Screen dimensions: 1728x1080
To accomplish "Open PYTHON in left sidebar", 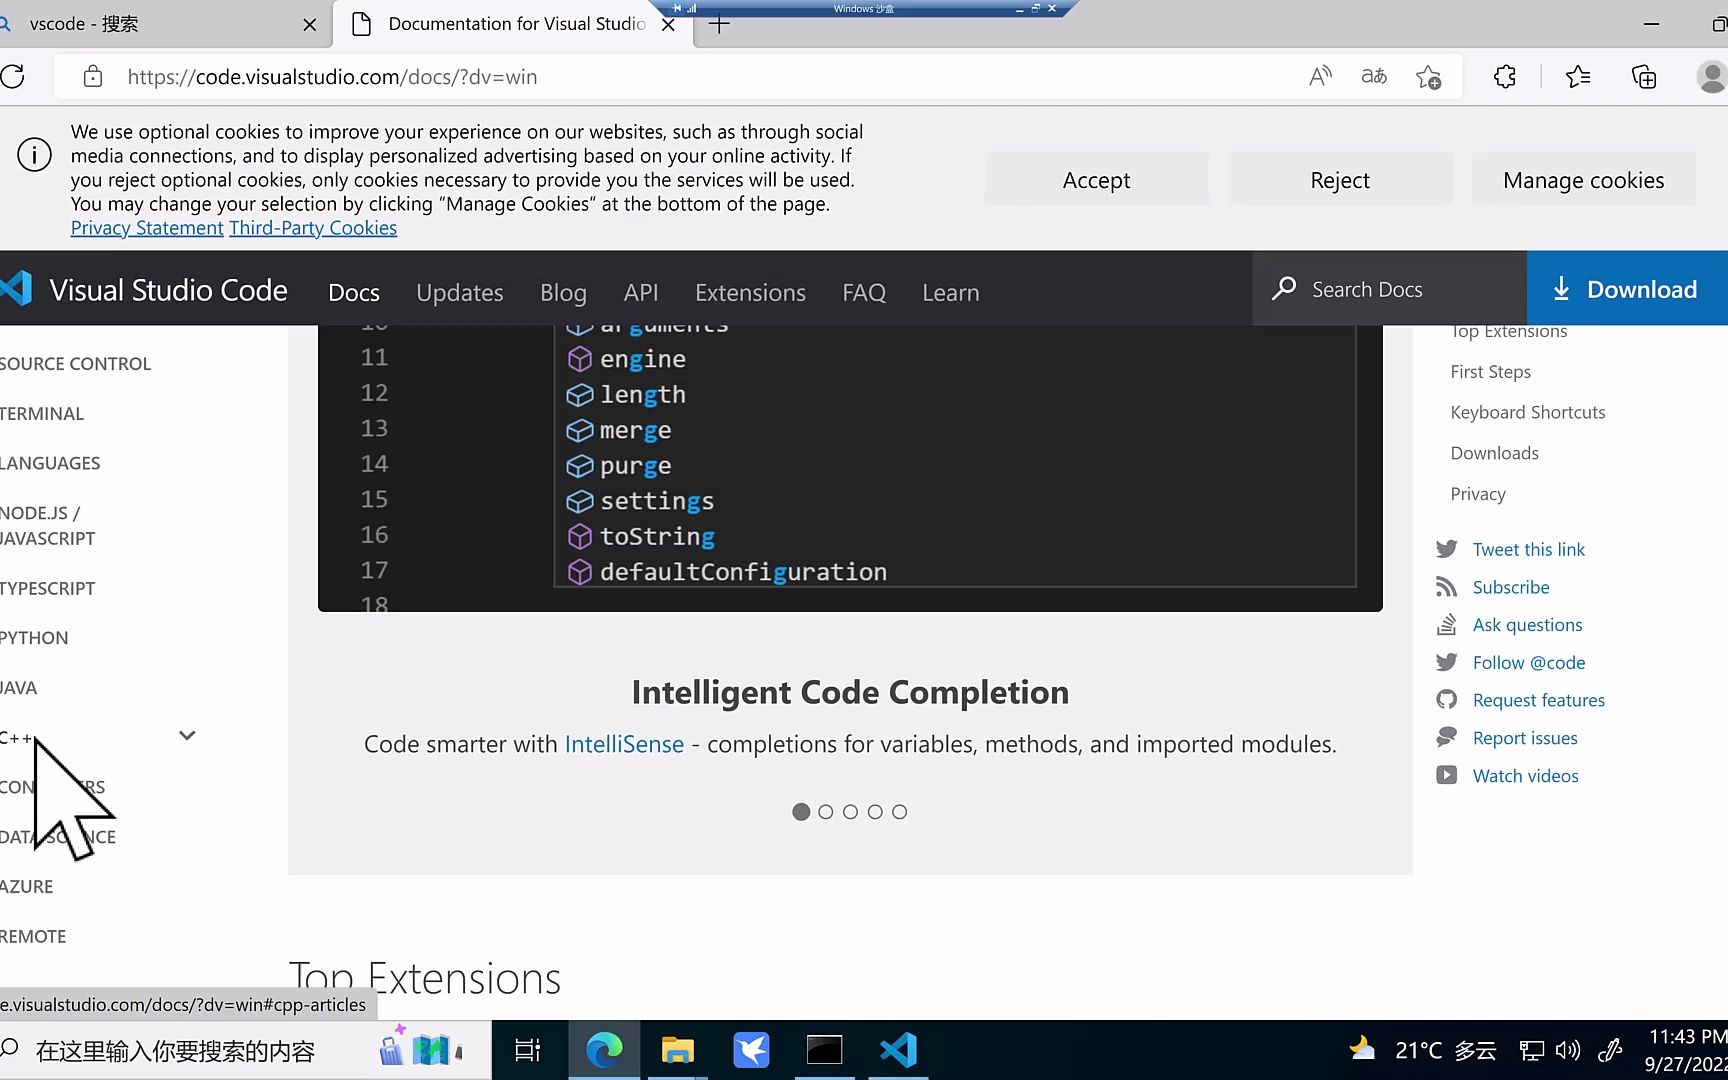I will point(34,638).
